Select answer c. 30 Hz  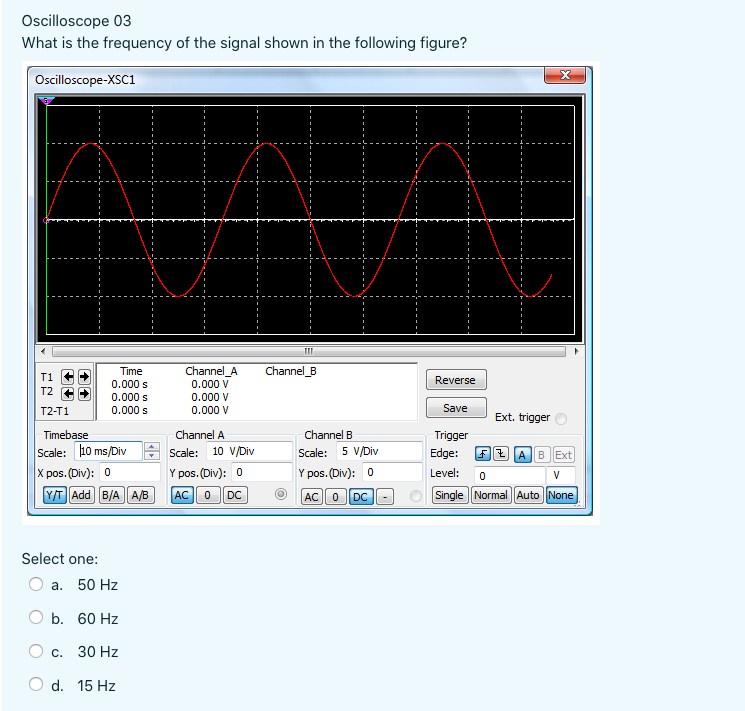click(36, 651)
